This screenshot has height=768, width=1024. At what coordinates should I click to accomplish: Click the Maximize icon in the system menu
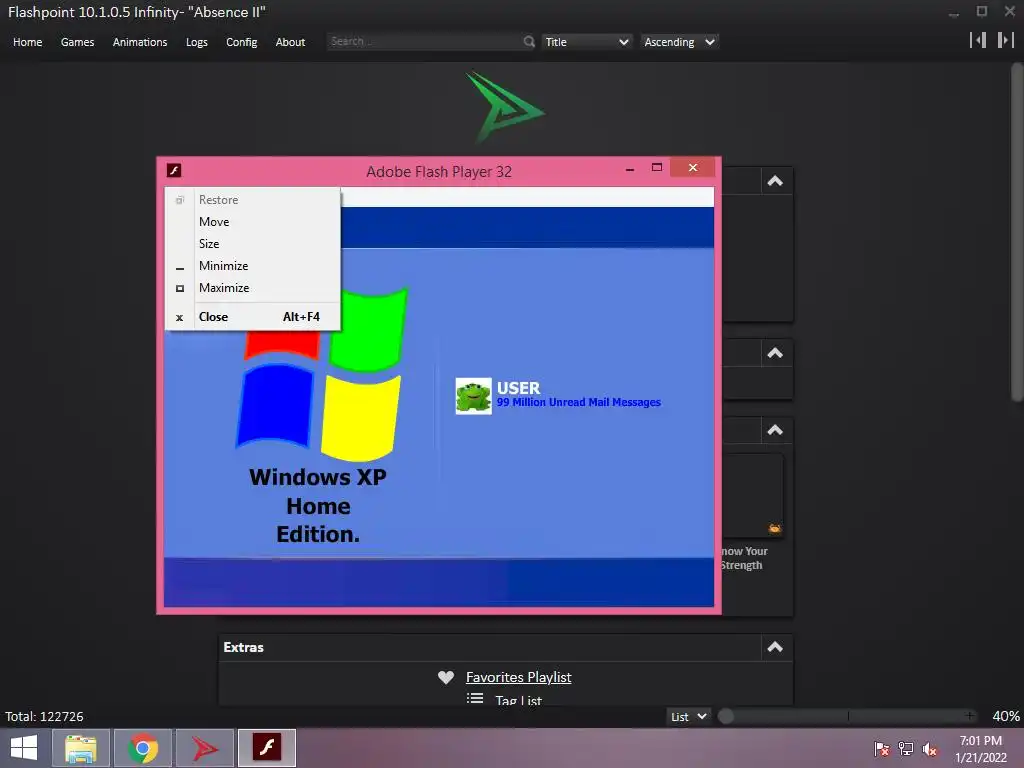(x=180, y=288)
